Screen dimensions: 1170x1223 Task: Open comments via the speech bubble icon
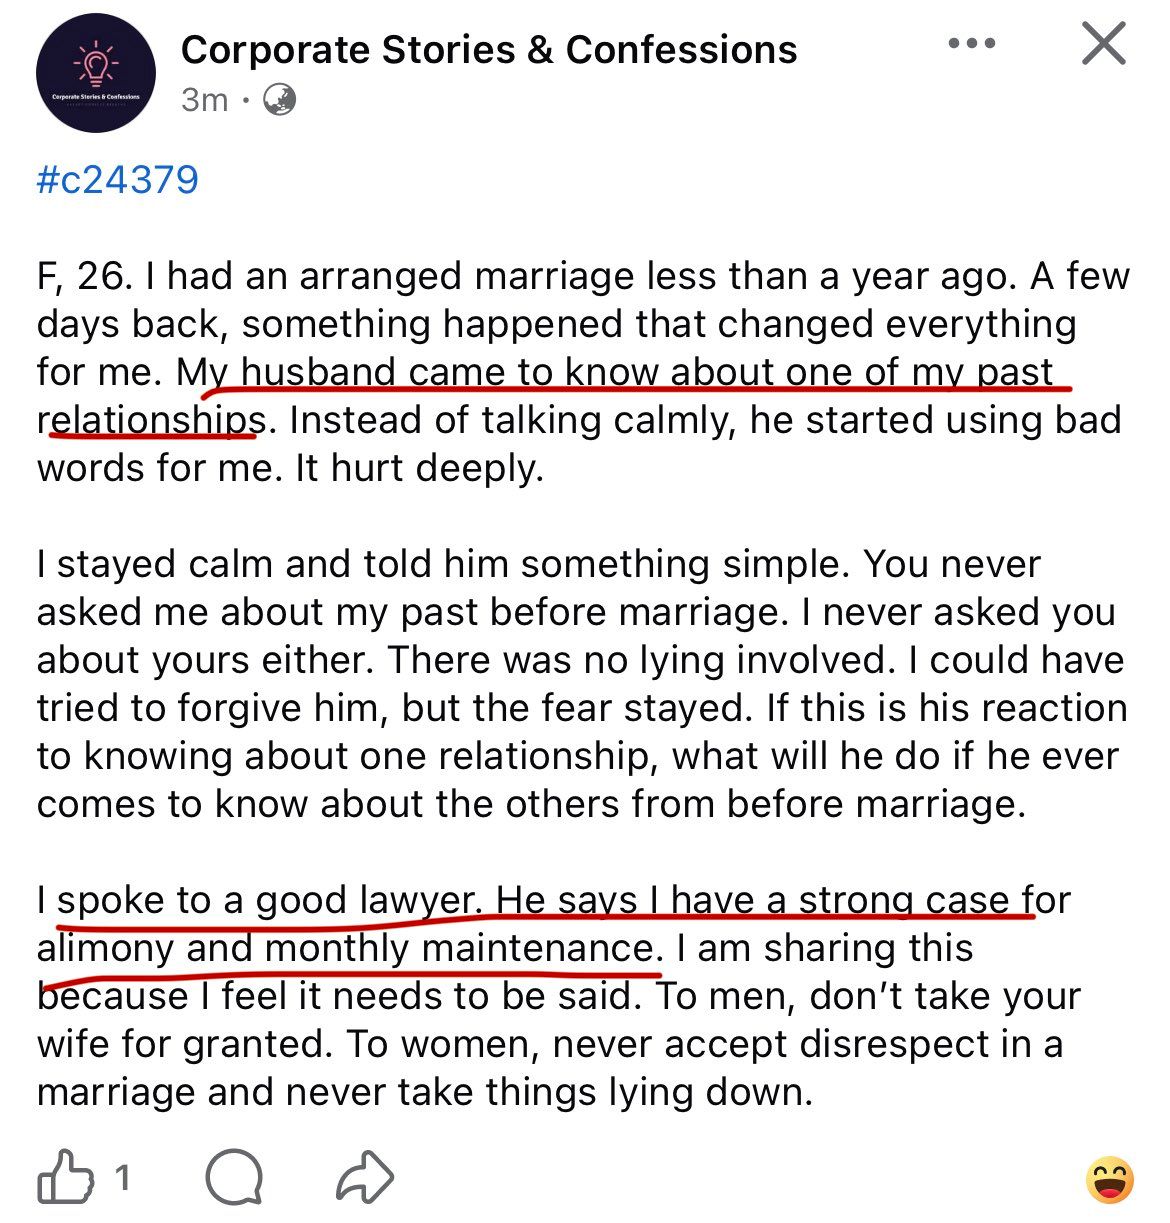tap(234, 1177)
